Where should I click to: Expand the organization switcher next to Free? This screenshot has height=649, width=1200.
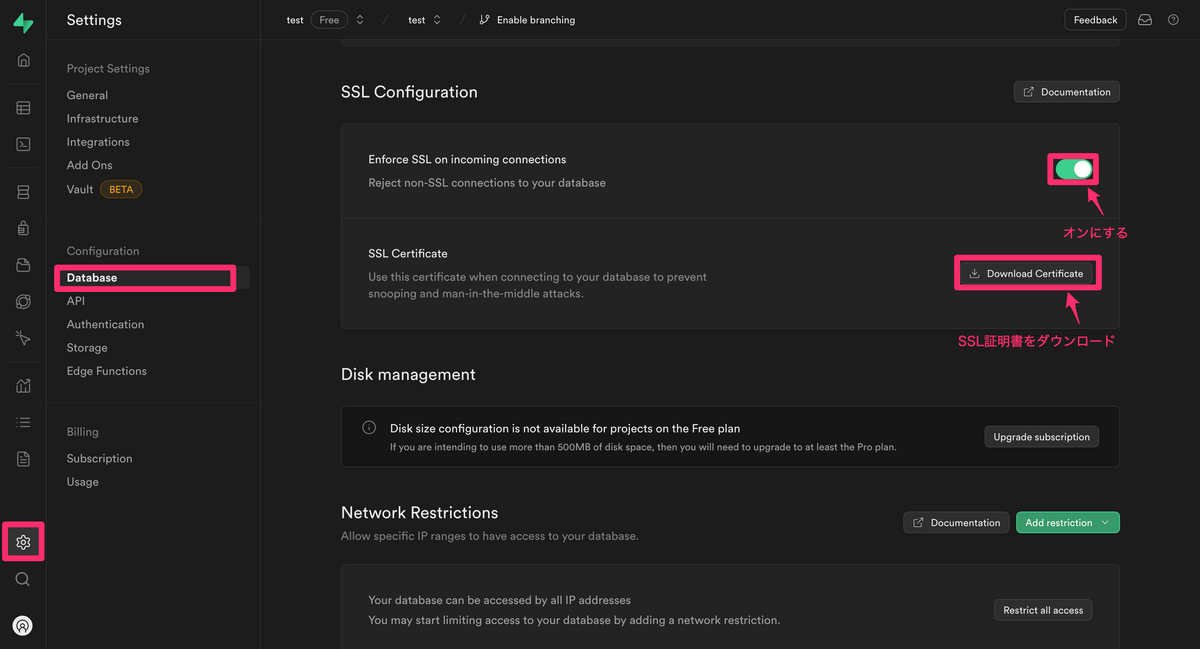pos(360,20)
